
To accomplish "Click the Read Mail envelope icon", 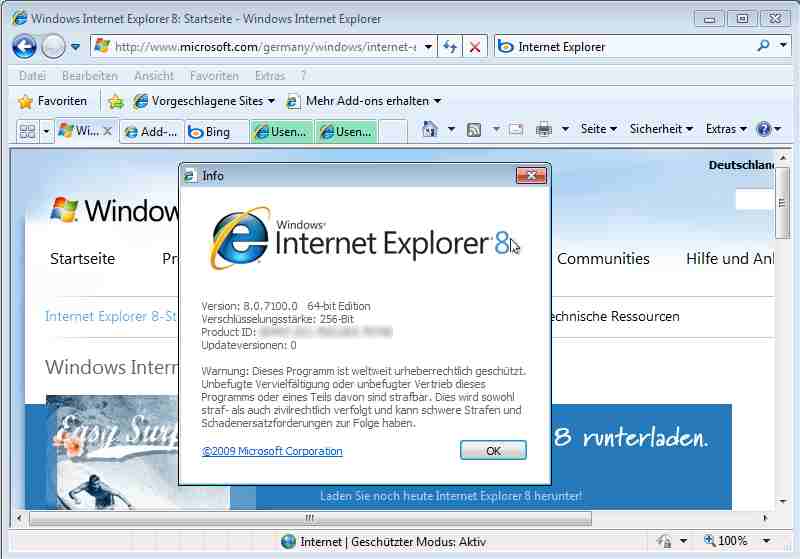I will pos(516,129).
